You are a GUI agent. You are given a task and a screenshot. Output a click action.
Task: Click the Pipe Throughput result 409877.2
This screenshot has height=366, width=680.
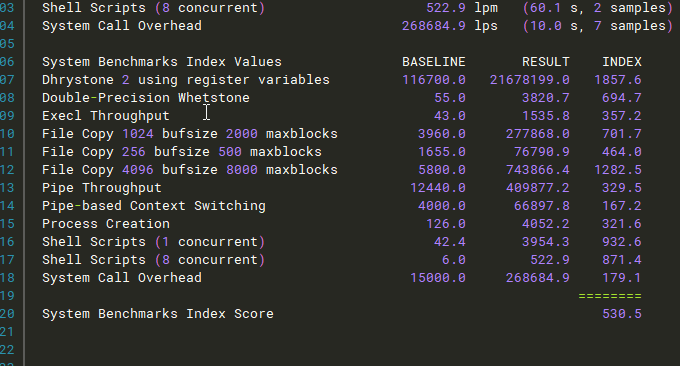pos(538,188)
